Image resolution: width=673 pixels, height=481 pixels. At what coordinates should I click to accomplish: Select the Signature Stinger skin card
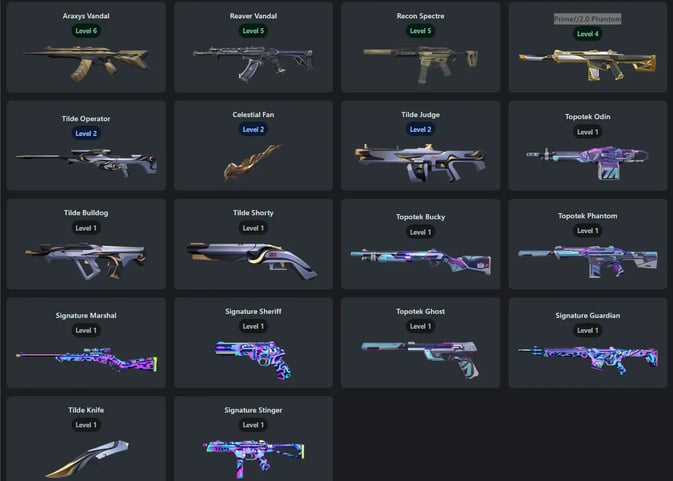click(253, 439)
